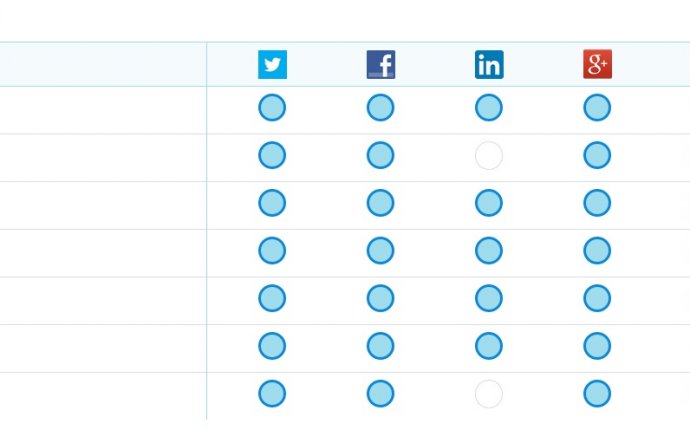Toggle third row Facebook circle
Image resolution: width=690 pixels, height=430 pixels.
point(380,203)
